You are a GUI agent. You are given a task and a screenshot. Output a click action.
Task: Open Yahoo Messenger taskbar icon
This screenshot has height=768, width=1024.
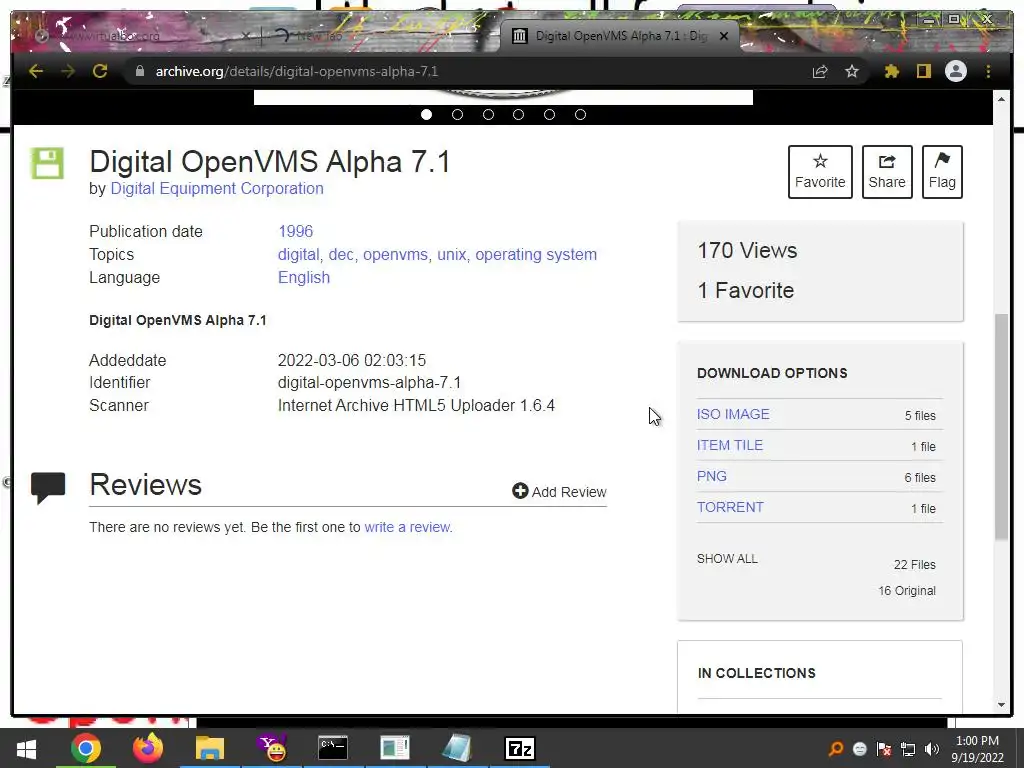point(272,748)
